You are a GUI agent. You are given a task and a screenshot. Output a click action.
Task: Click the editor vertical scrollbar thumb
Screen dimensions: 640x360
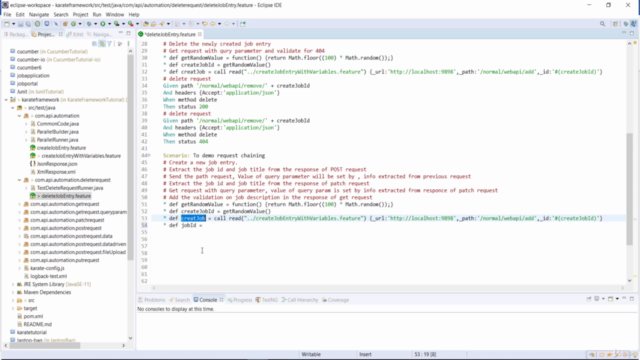click(x=629, y=189)
